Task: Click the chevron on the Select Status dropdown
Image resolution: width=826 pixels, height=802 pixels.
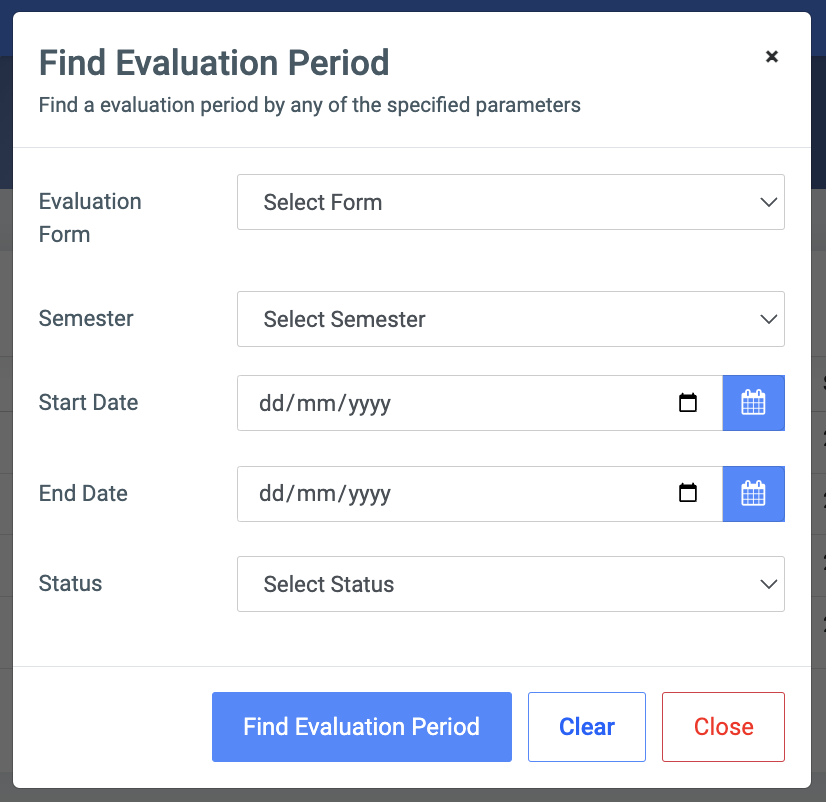Action: coord(768,584)
